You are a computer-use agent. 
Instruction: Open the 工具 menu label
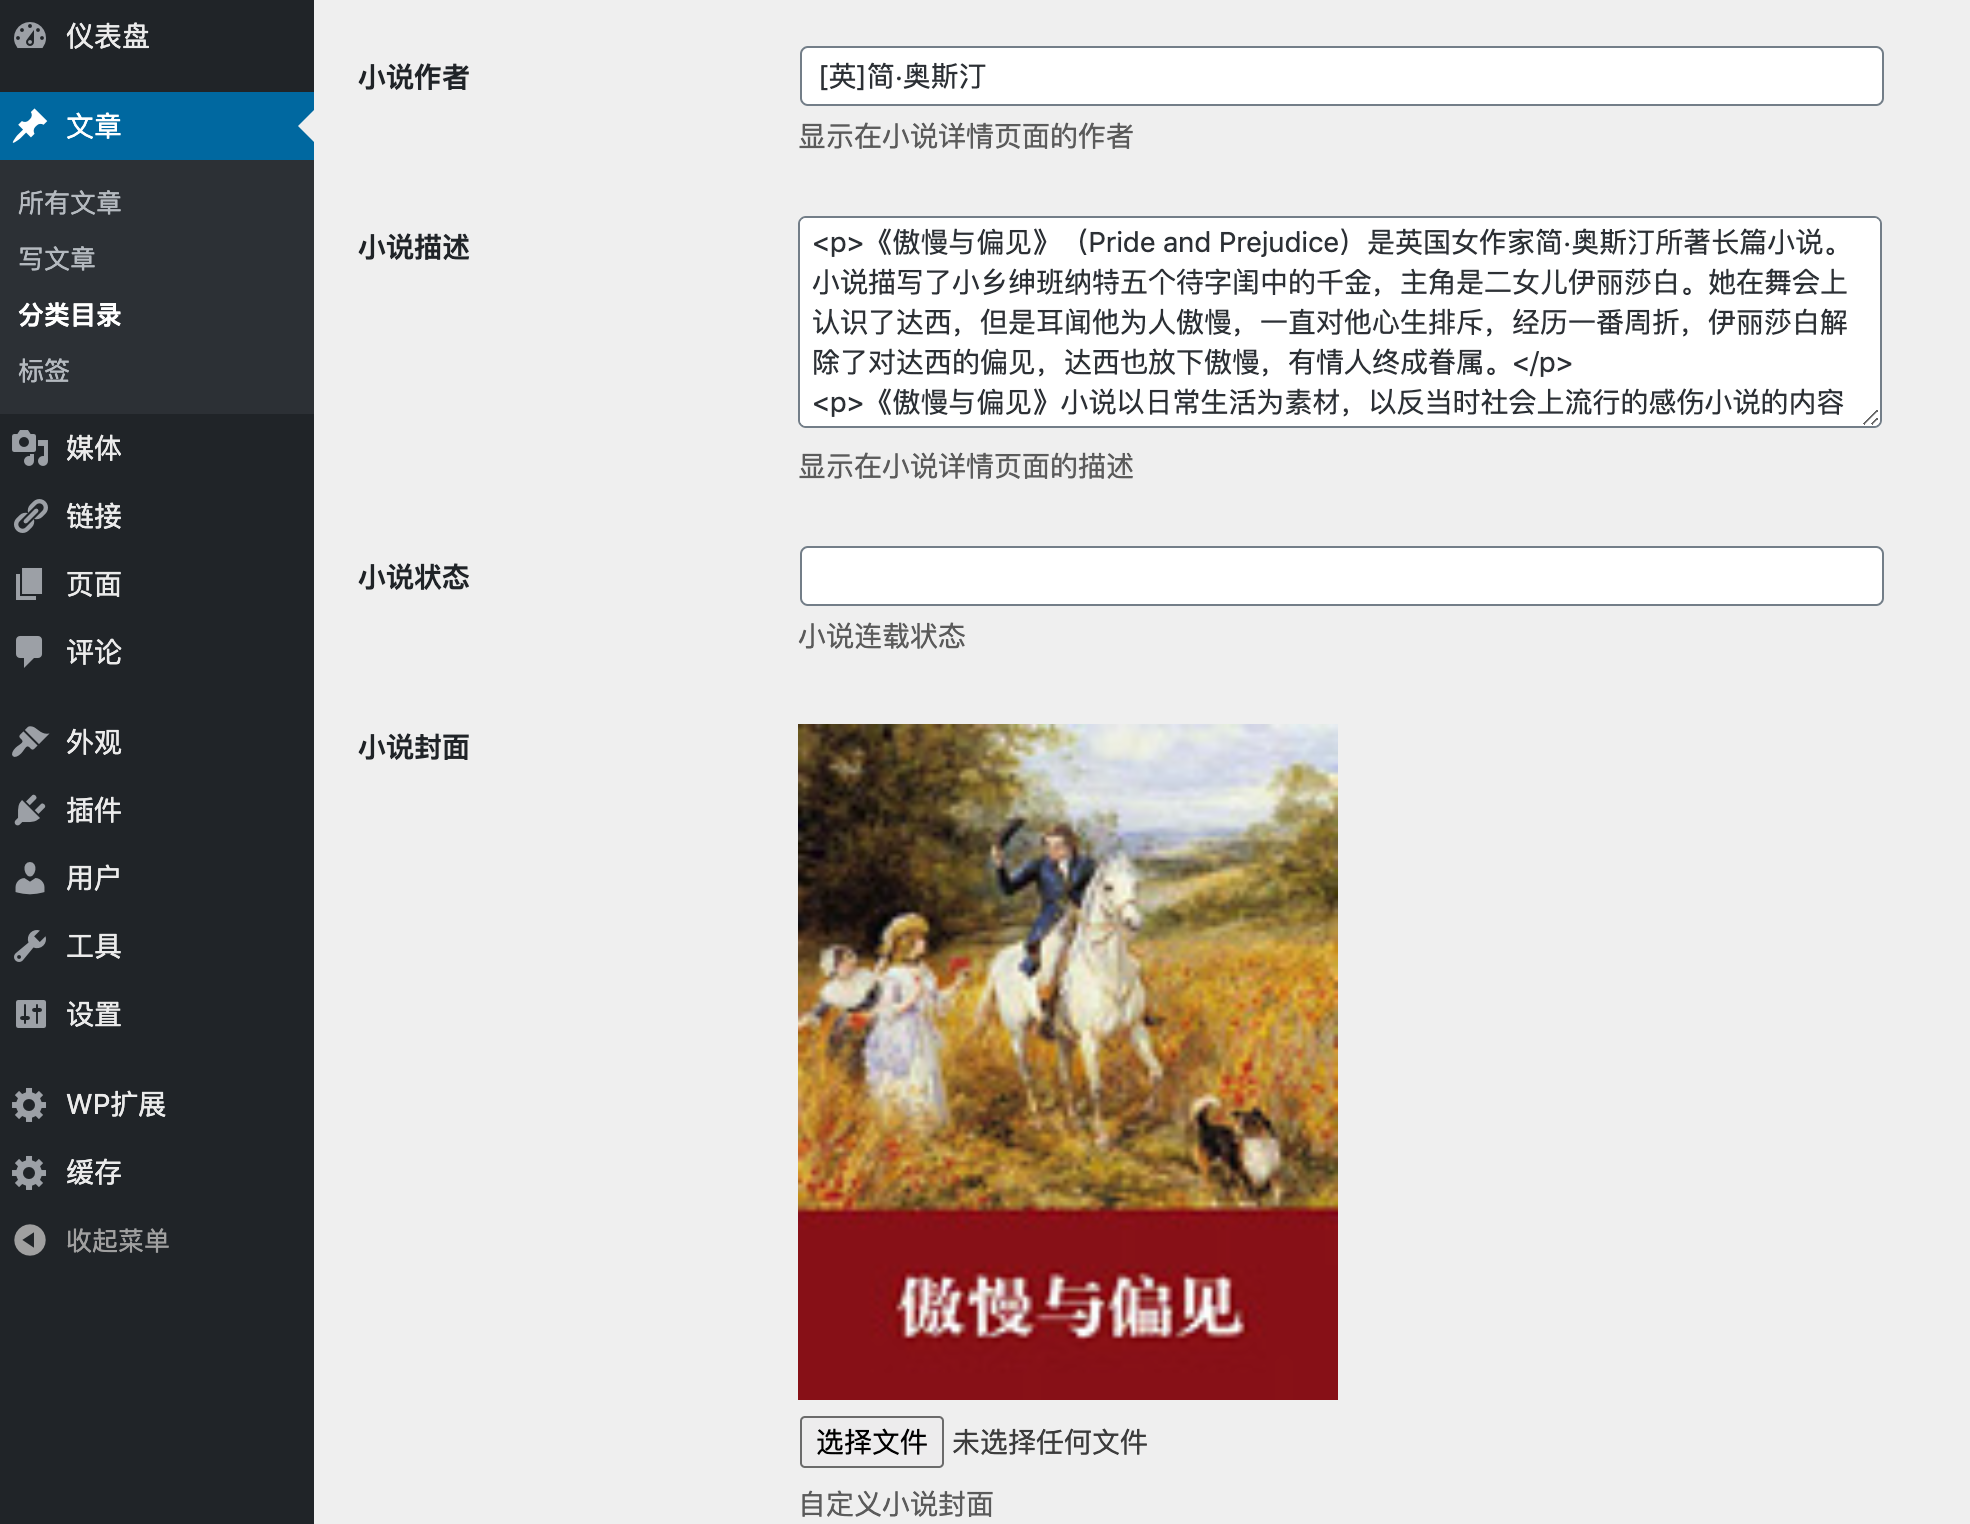pyautogui.click(x=94, y=946)
